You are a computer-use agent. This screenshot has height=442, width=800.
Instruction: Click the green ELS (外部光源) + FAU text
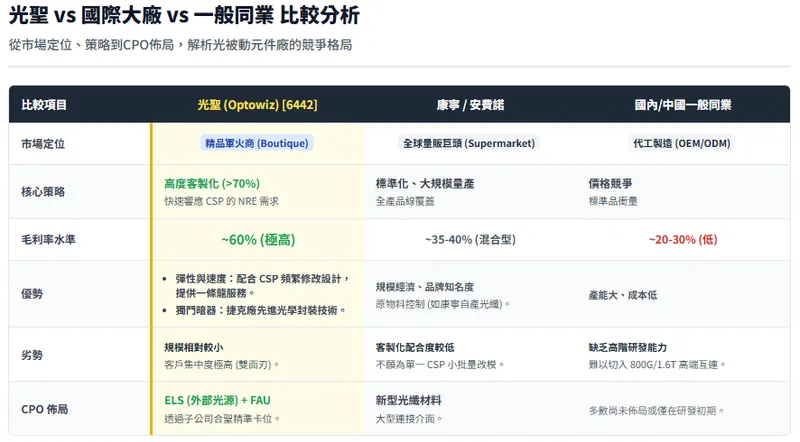217,401
